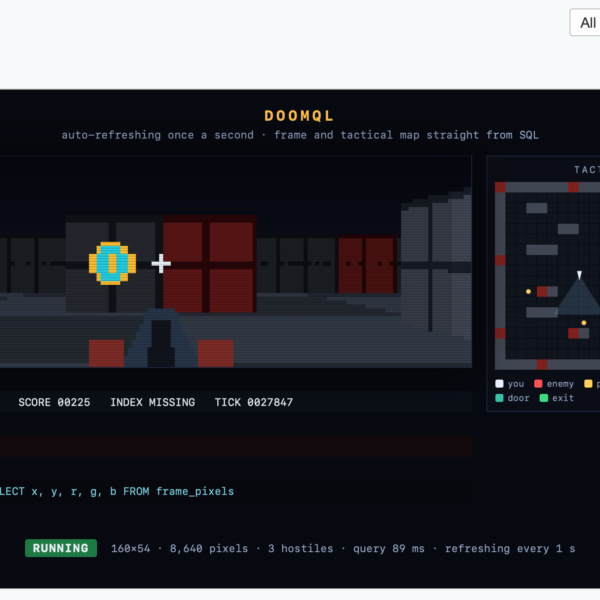This screenshot has height=600, width=600.
Task: Click the red block left of the weapon
Action: click(106, 353)
